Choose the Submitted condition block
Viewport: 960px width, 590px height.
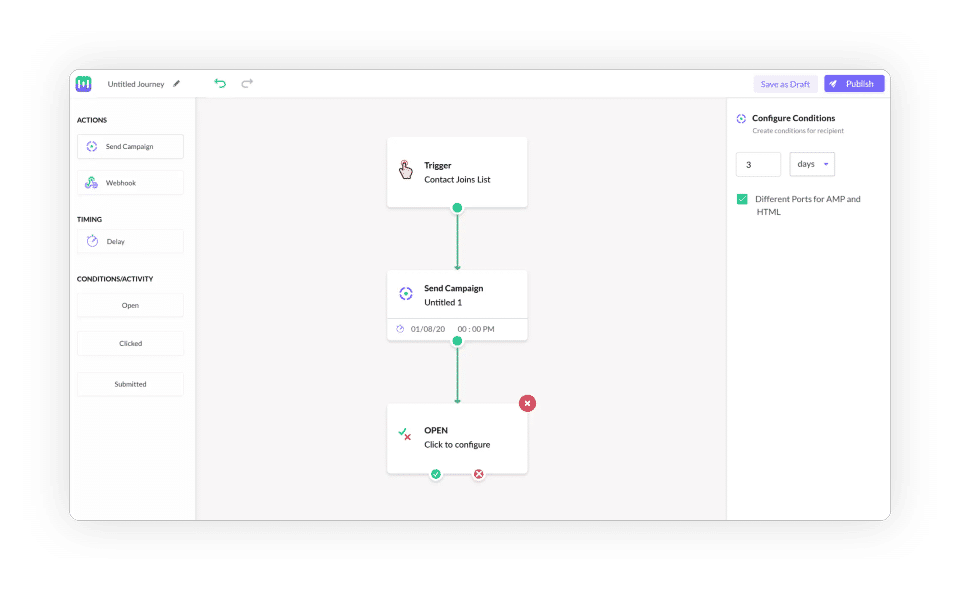coord(130,384)
